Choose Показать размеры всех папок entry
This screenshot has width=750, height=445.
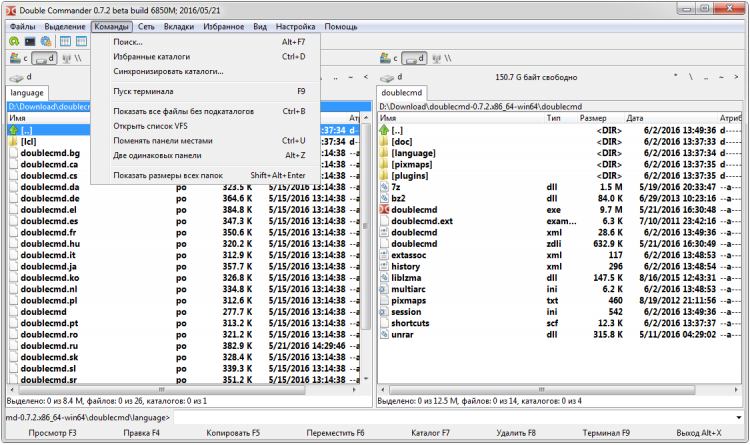(x=206, y=176)
